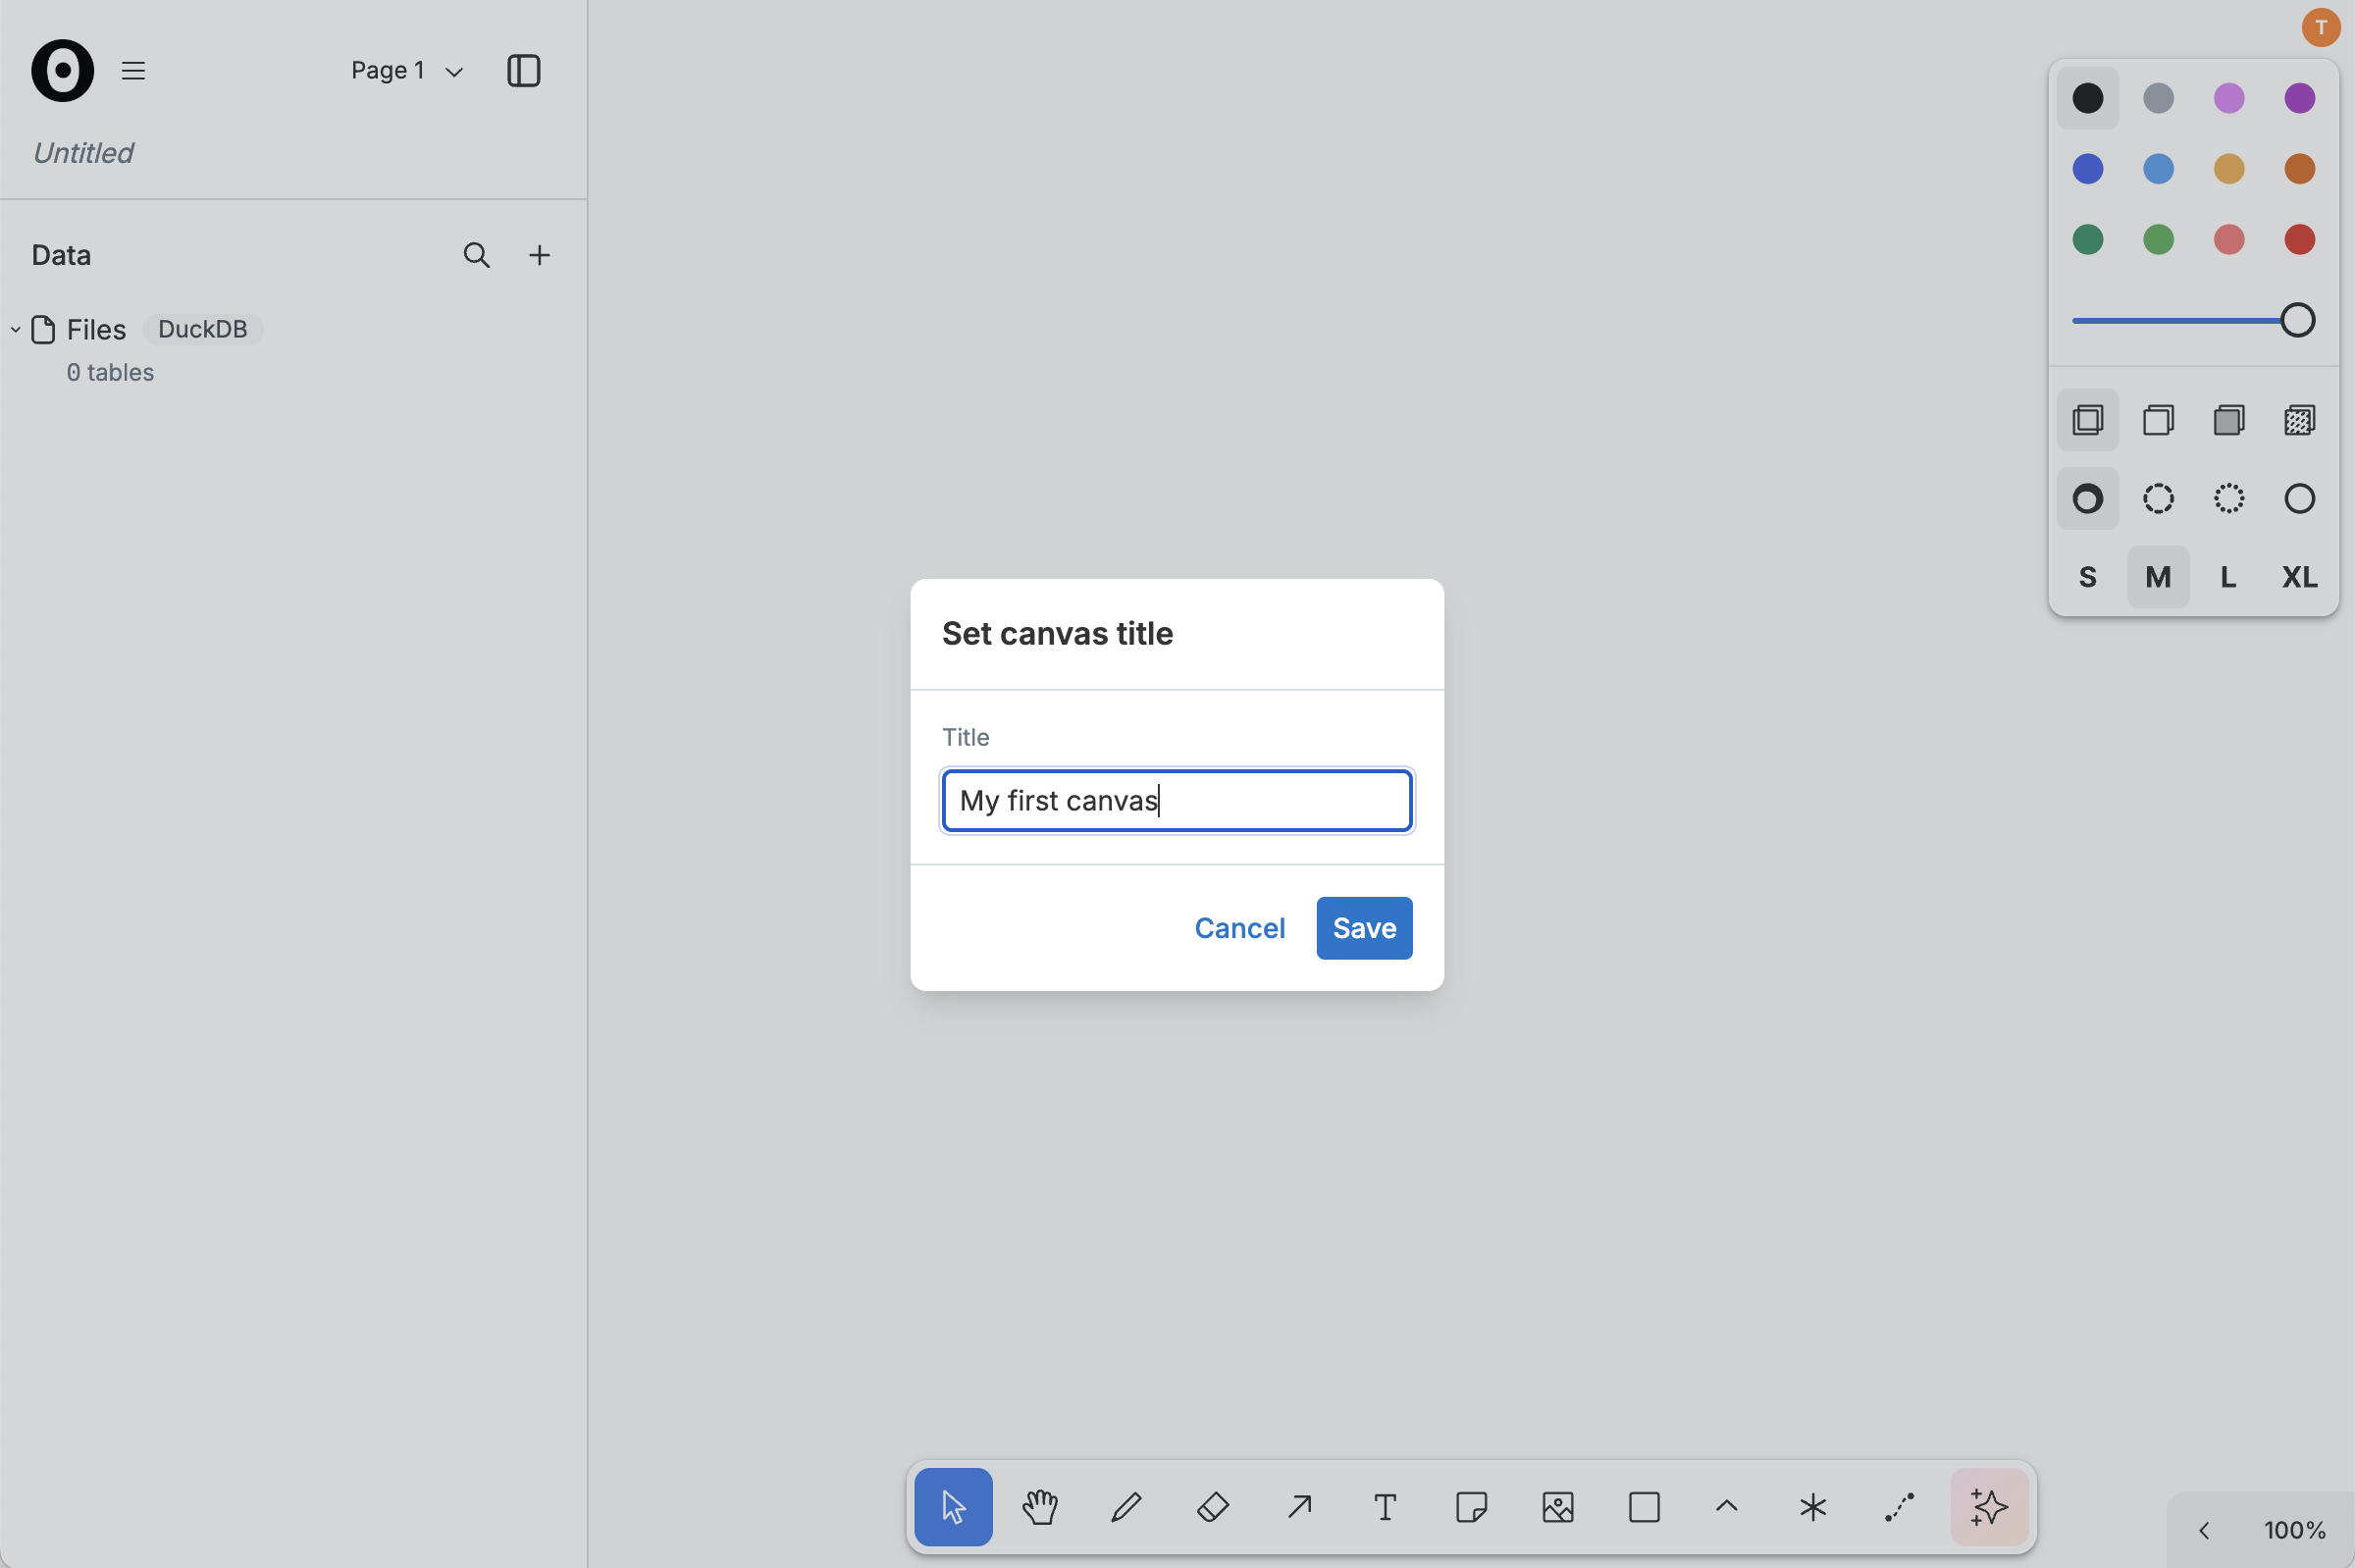This screenshot has height=1568, width=2355.
Task: Select the Hand pan tool
Action: 1039,1507
